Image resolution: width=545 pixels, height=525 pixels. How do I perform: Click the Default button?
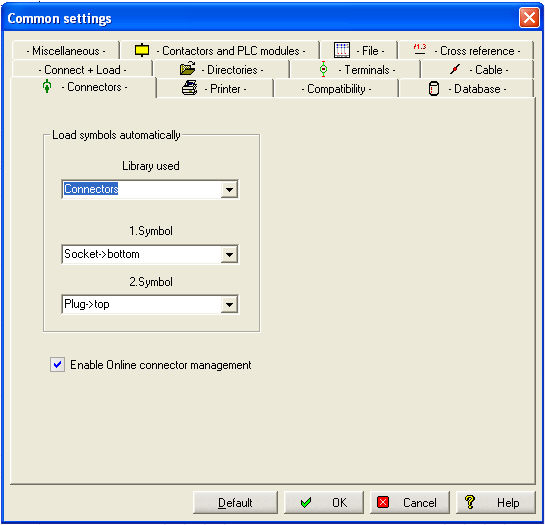click(x=235, y=502)
